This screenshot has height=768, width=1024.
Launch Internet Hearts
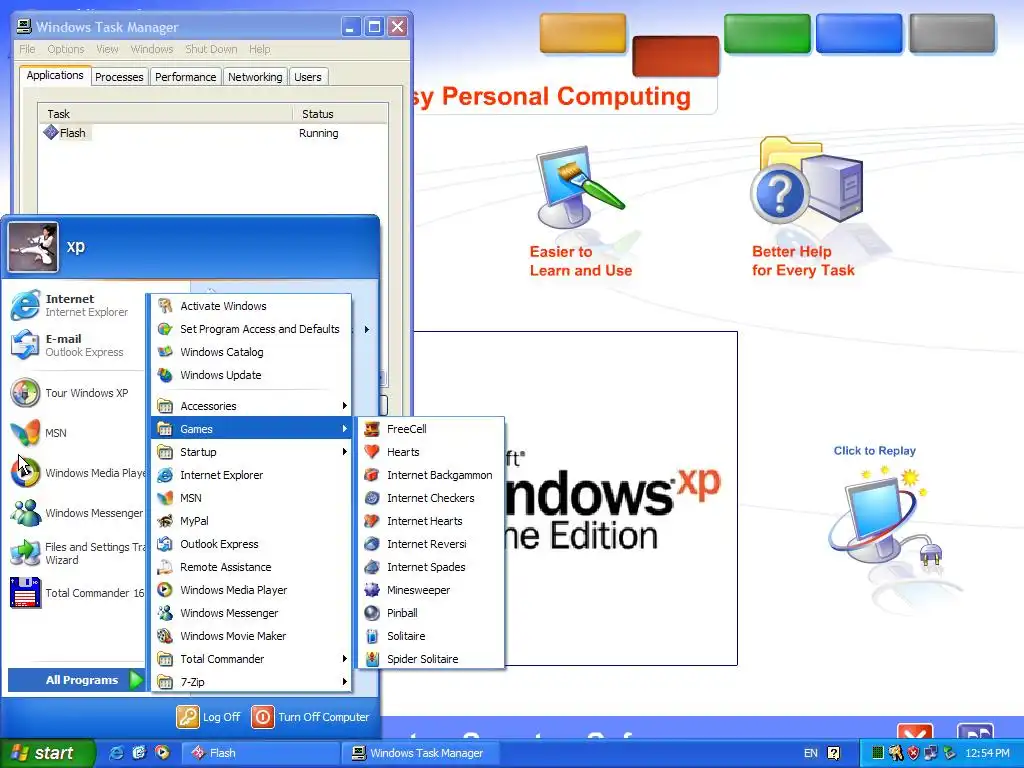431,520
